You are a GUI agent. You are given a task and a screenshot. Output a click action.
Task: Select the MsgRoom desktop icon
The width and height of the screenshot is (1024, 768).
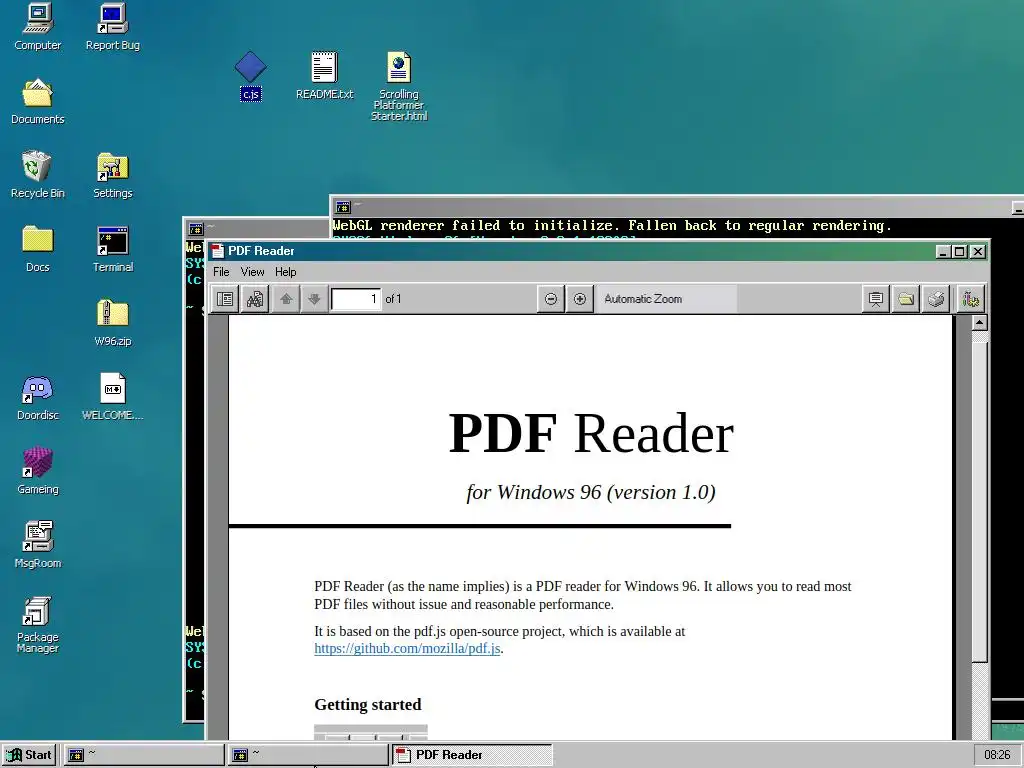click(37, 545)
